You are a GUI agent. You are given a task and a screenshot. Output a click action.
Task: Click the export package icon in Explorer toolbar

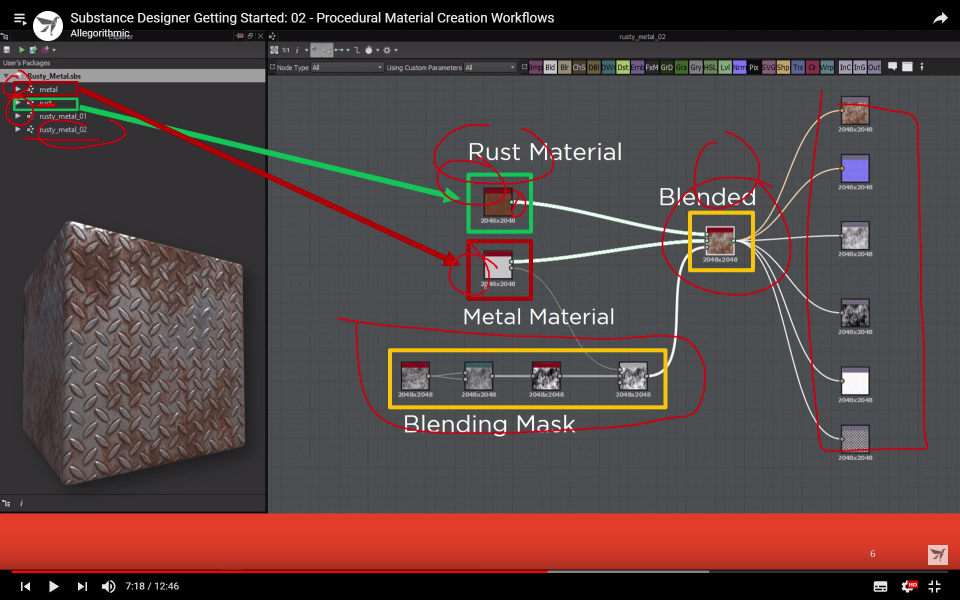[x=33, y=50]
